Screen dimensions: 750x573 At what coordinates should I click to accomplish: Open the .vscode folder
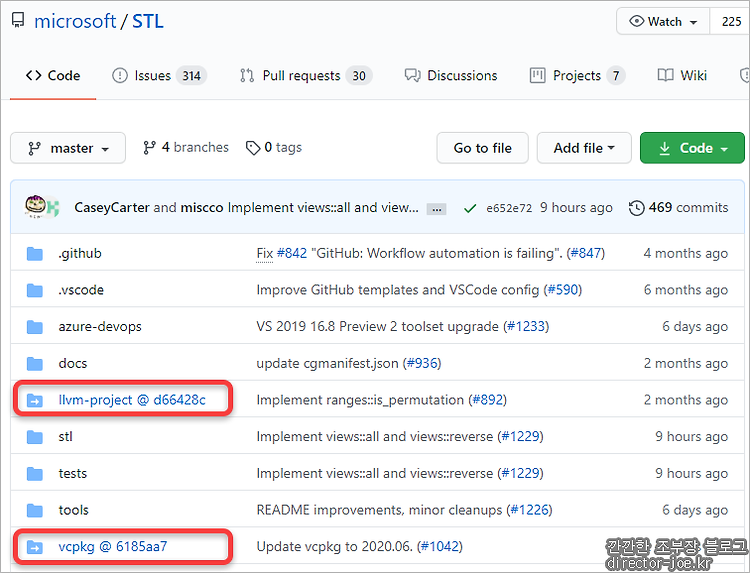tap(81, 290)
